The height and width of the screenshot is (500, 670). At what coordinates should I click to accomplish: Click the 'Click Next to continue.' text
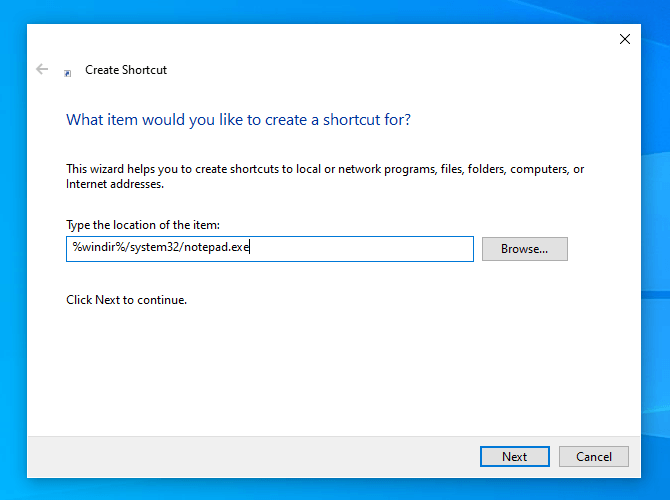[126, 300]
